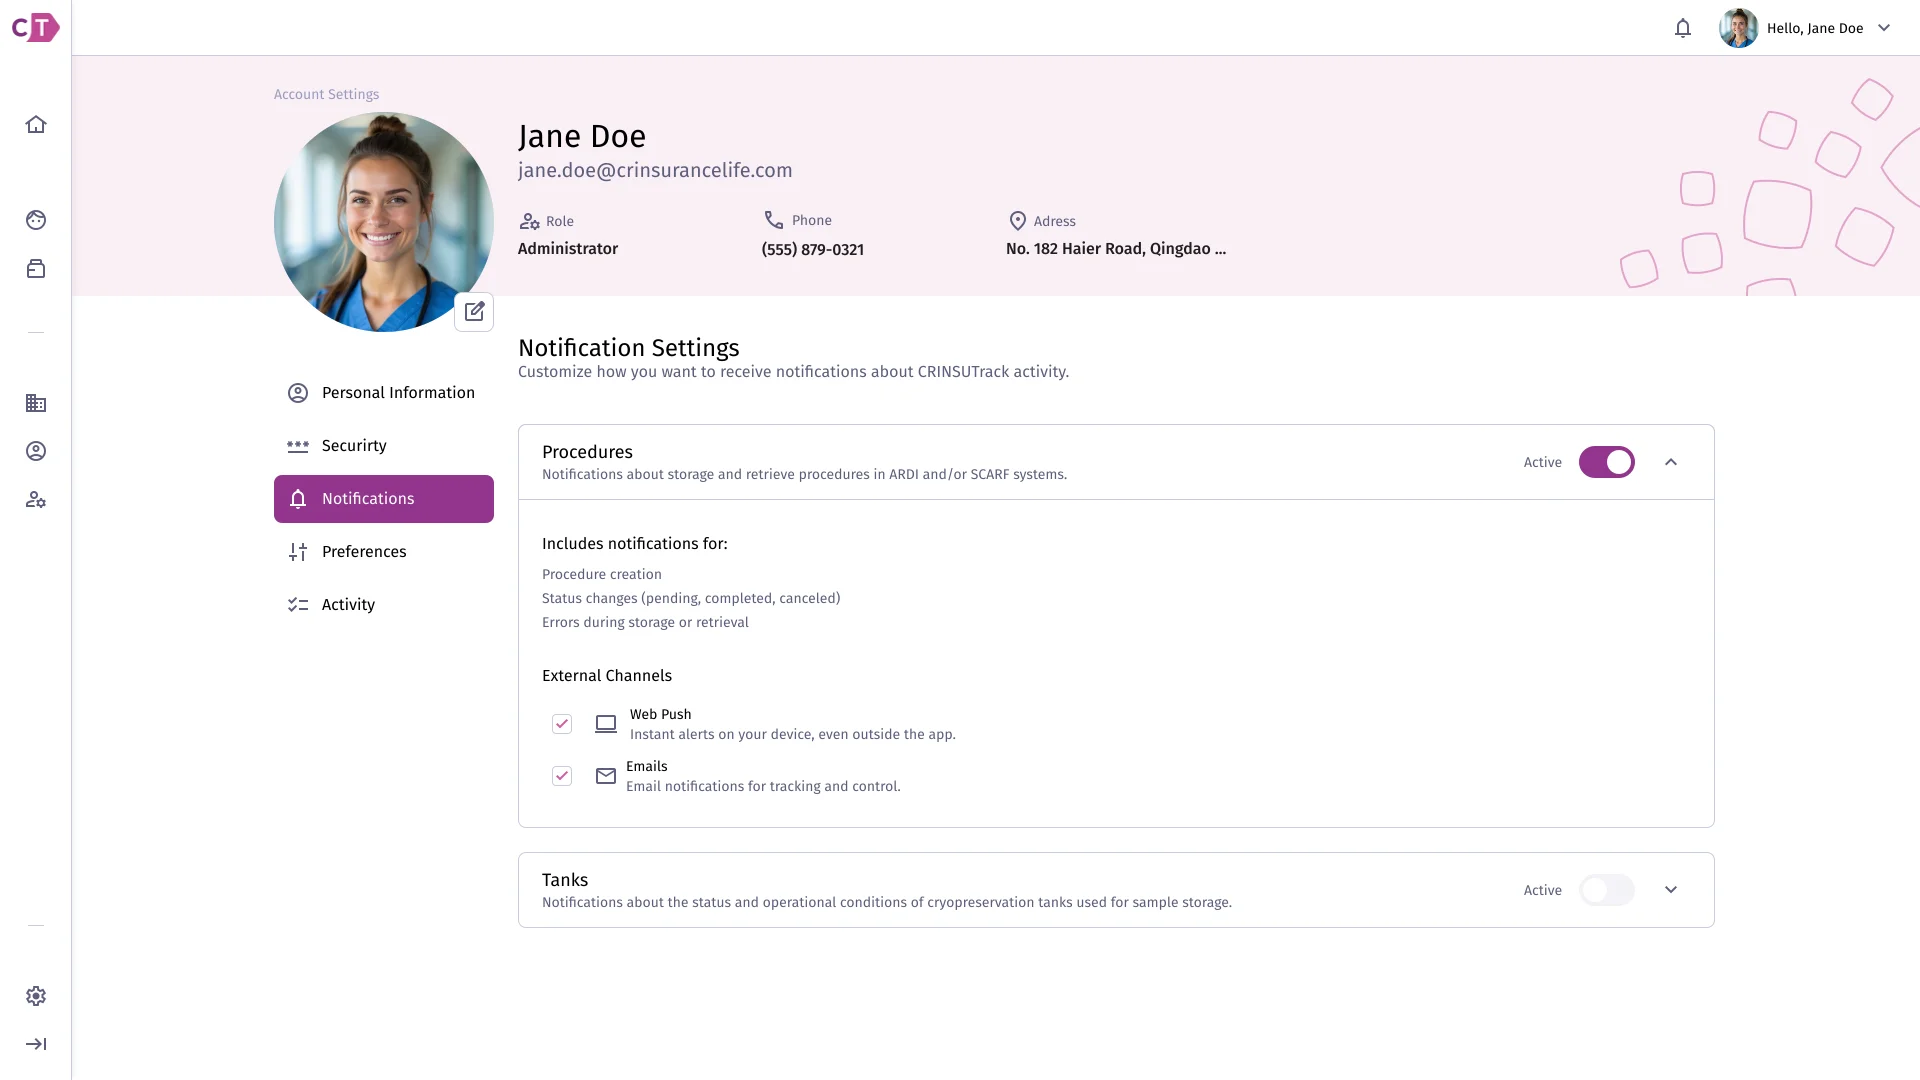Click the Account Settings breadcrumb
The width and height of the screenshot is (1920, 1080).
(x=326, y=94)
